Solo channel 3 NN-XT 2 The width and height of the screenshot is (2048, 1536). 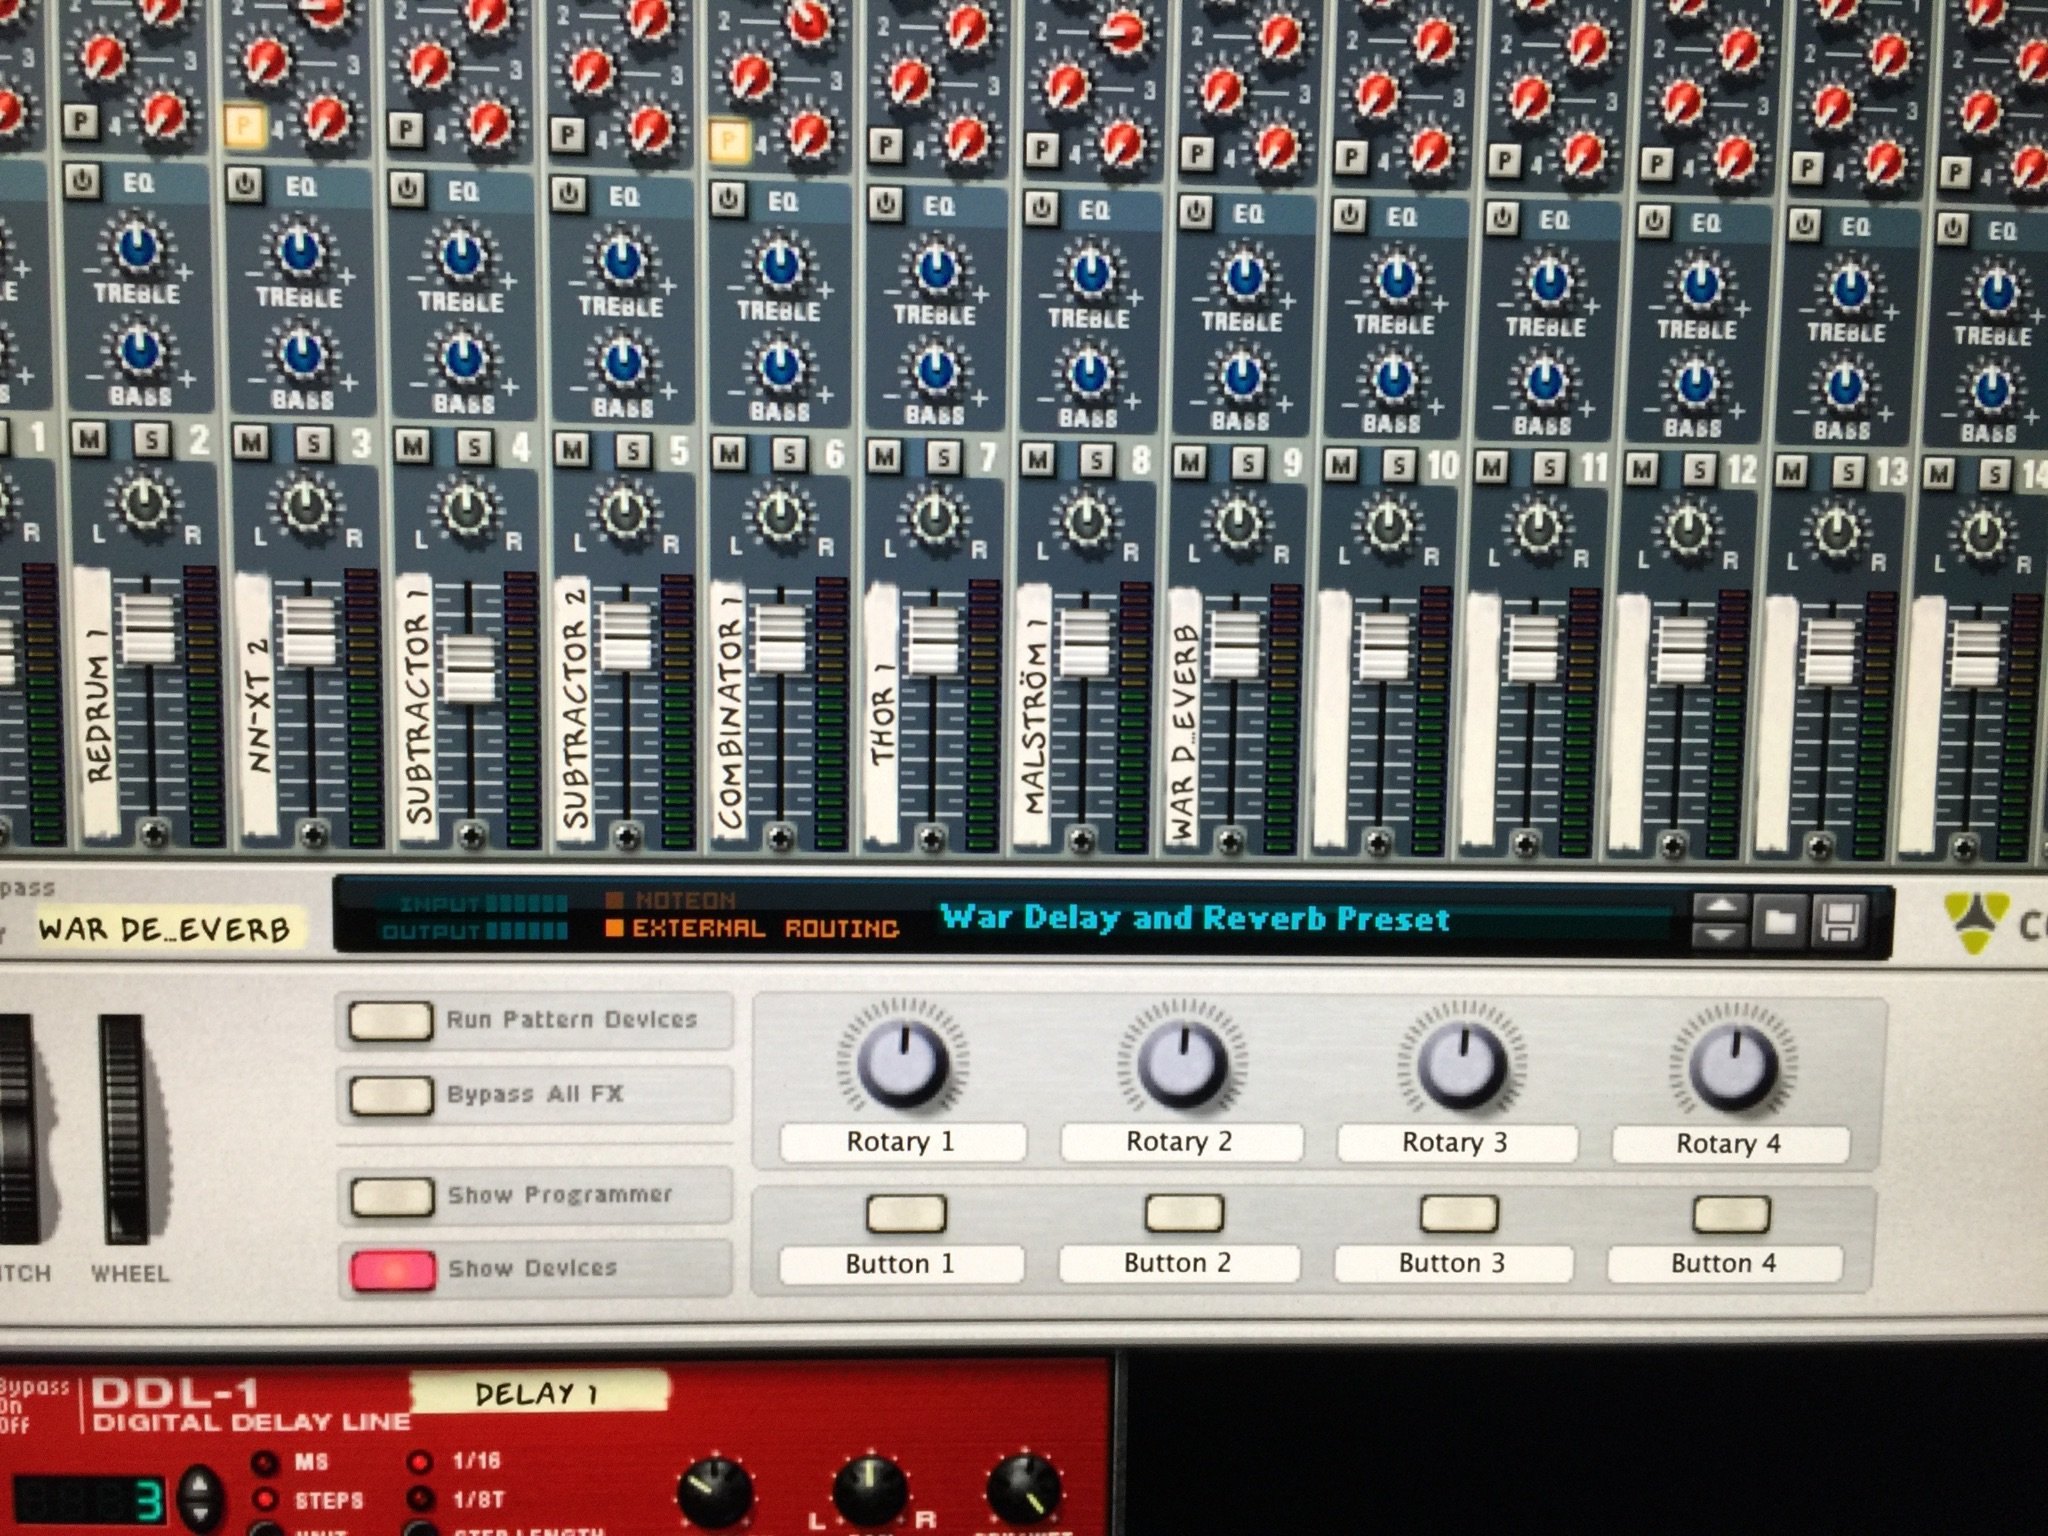point(313,444)
